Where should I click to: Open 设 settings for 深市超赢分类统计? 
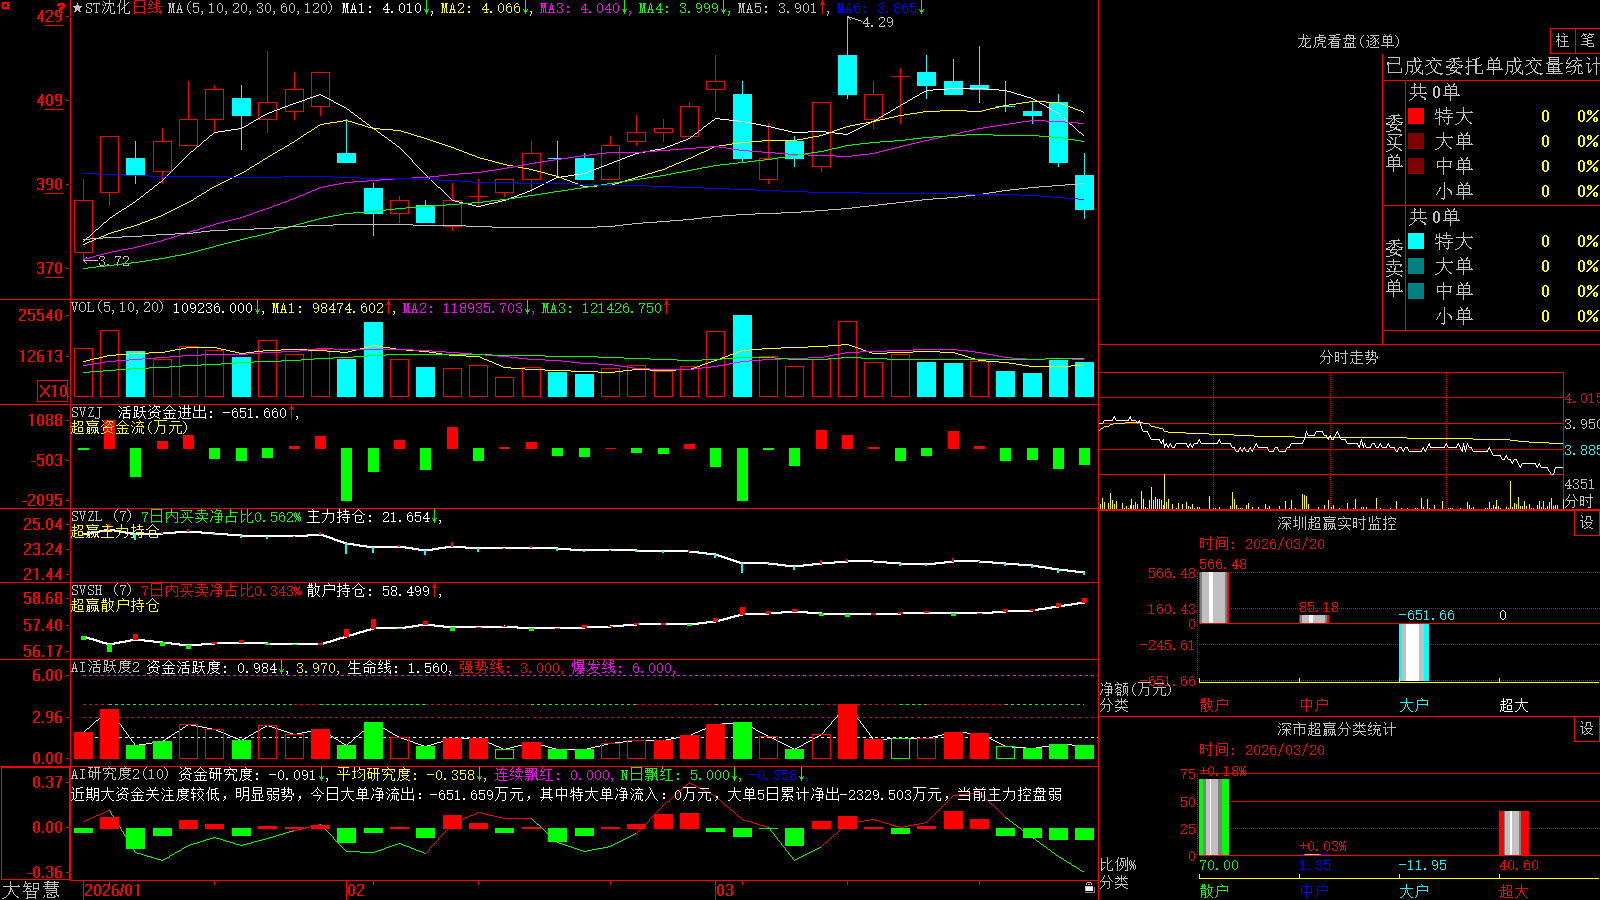point(1587,729)
